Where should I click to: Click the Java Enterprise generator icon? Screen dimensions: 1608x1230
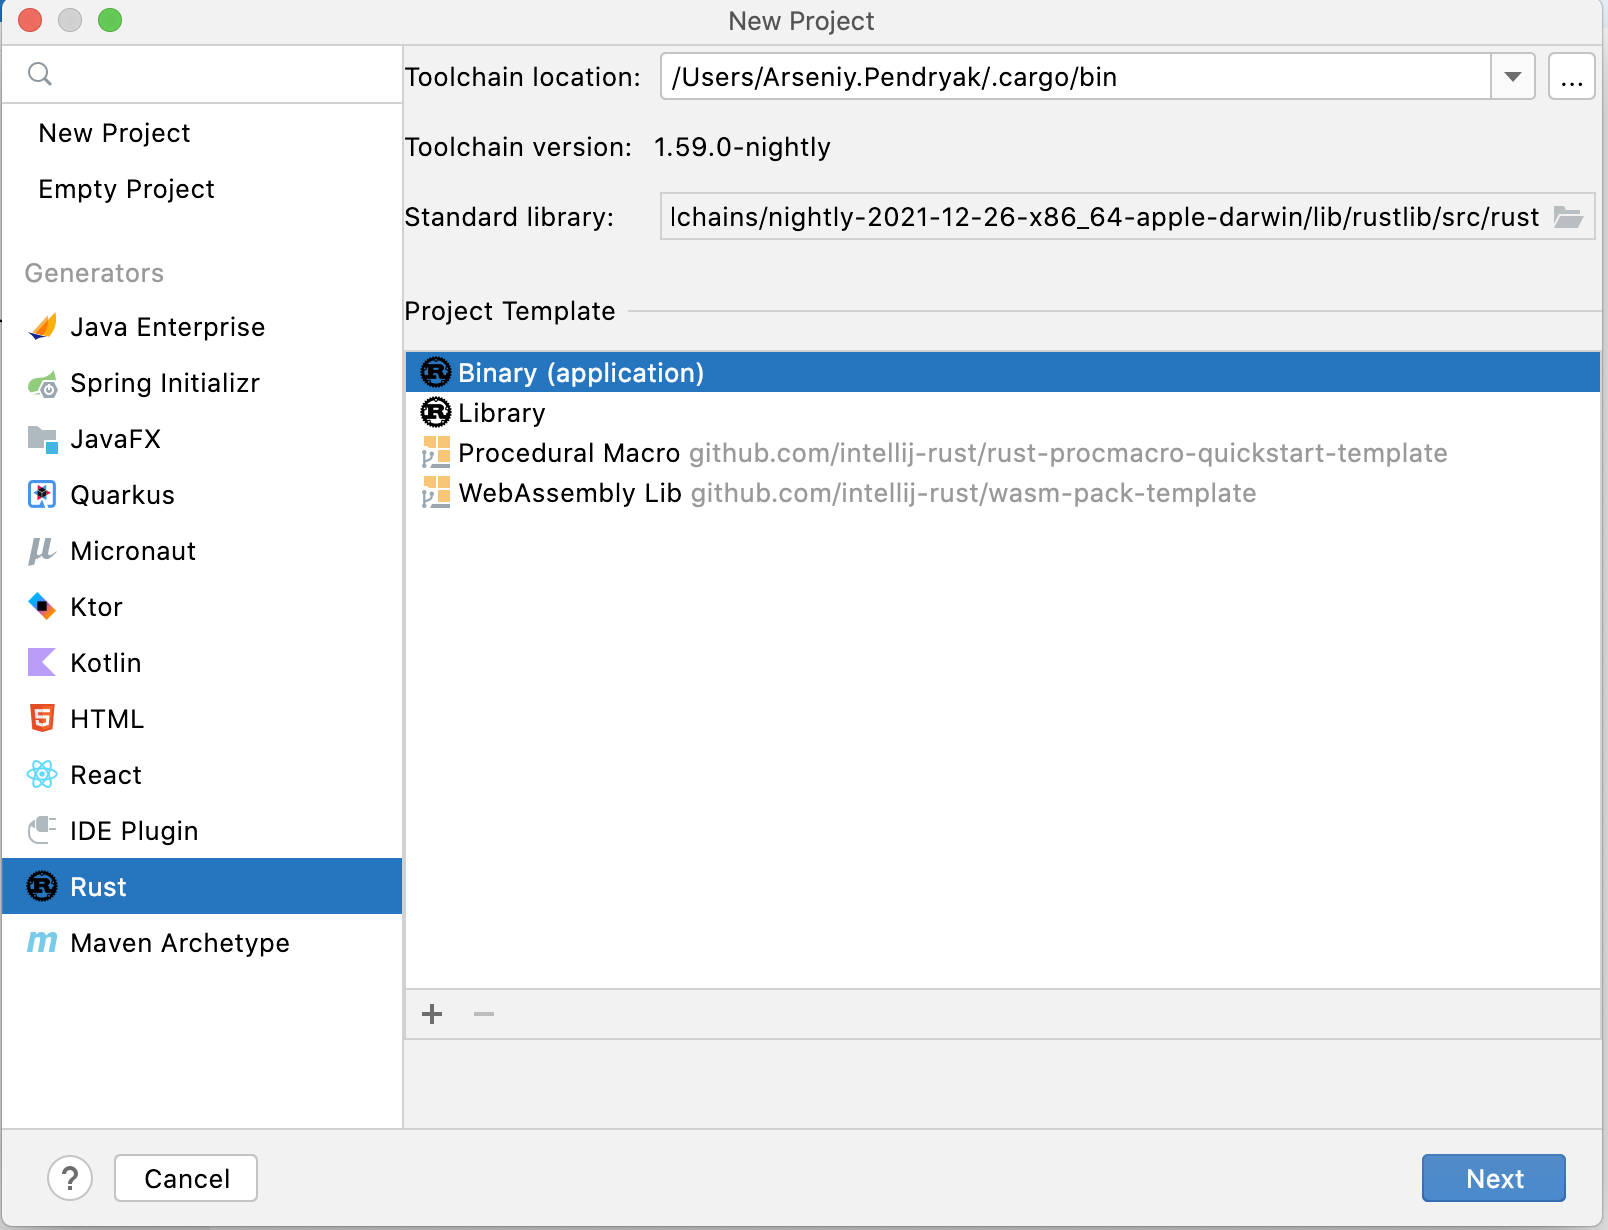pos(43,327)
